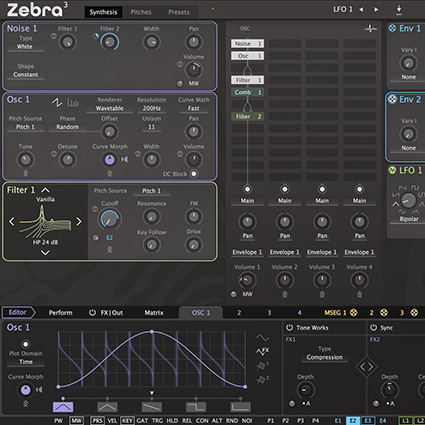Toggle the MW modulation source in bottom bar
This screenshot has width=425, height=425.
click(77, 420)
